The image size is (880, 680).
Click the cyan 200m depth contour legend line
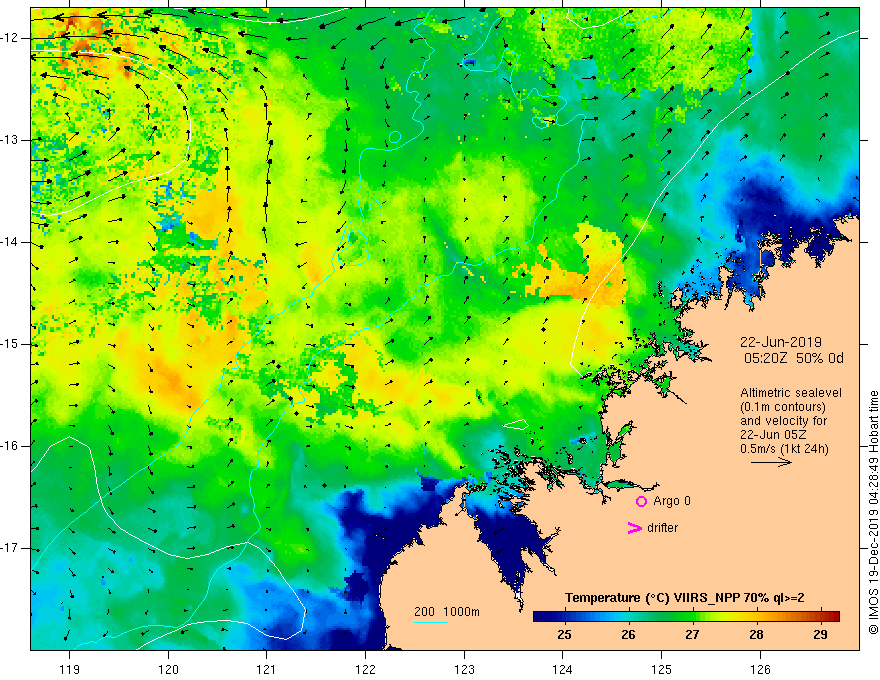430,622
